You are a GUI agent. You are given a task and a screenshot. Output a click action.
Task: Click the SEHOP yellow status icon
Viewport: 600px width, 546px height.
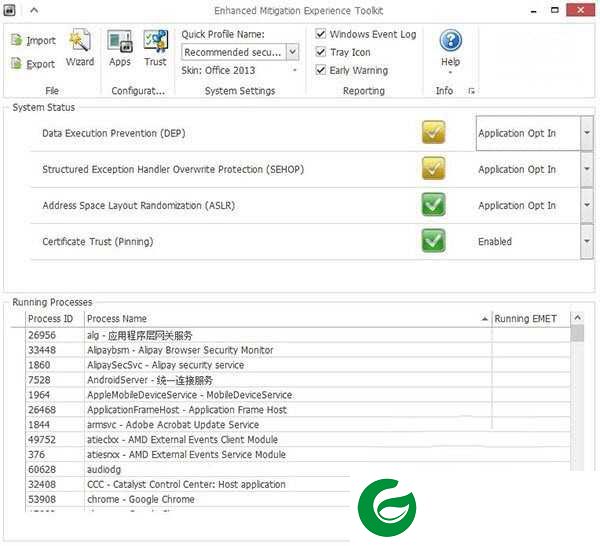coord(434,168)
